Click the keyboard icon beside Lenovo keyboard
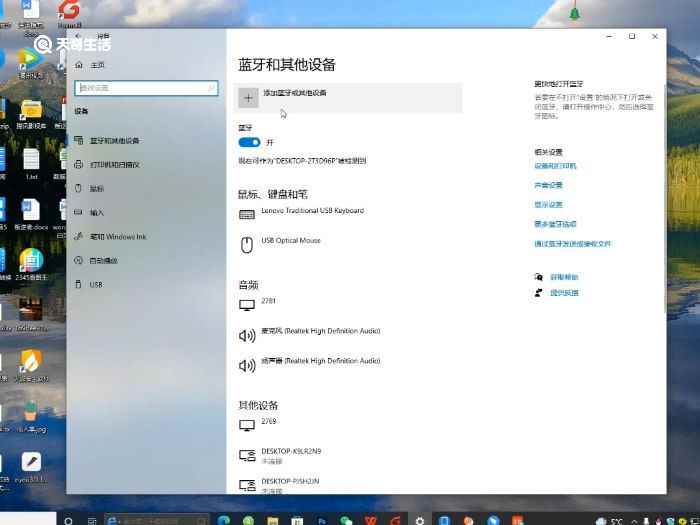The width and height of the screenshot is (700, 525). pyautogui.click(x=247, y=215)
